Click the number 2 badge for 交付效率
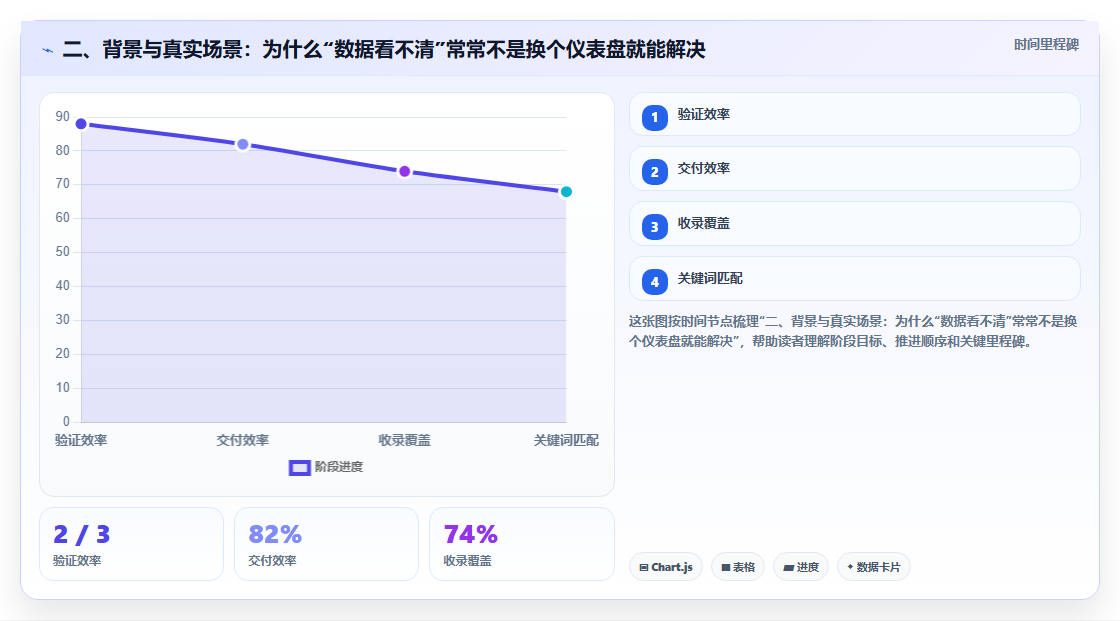1120x621 pixels. 654,172
